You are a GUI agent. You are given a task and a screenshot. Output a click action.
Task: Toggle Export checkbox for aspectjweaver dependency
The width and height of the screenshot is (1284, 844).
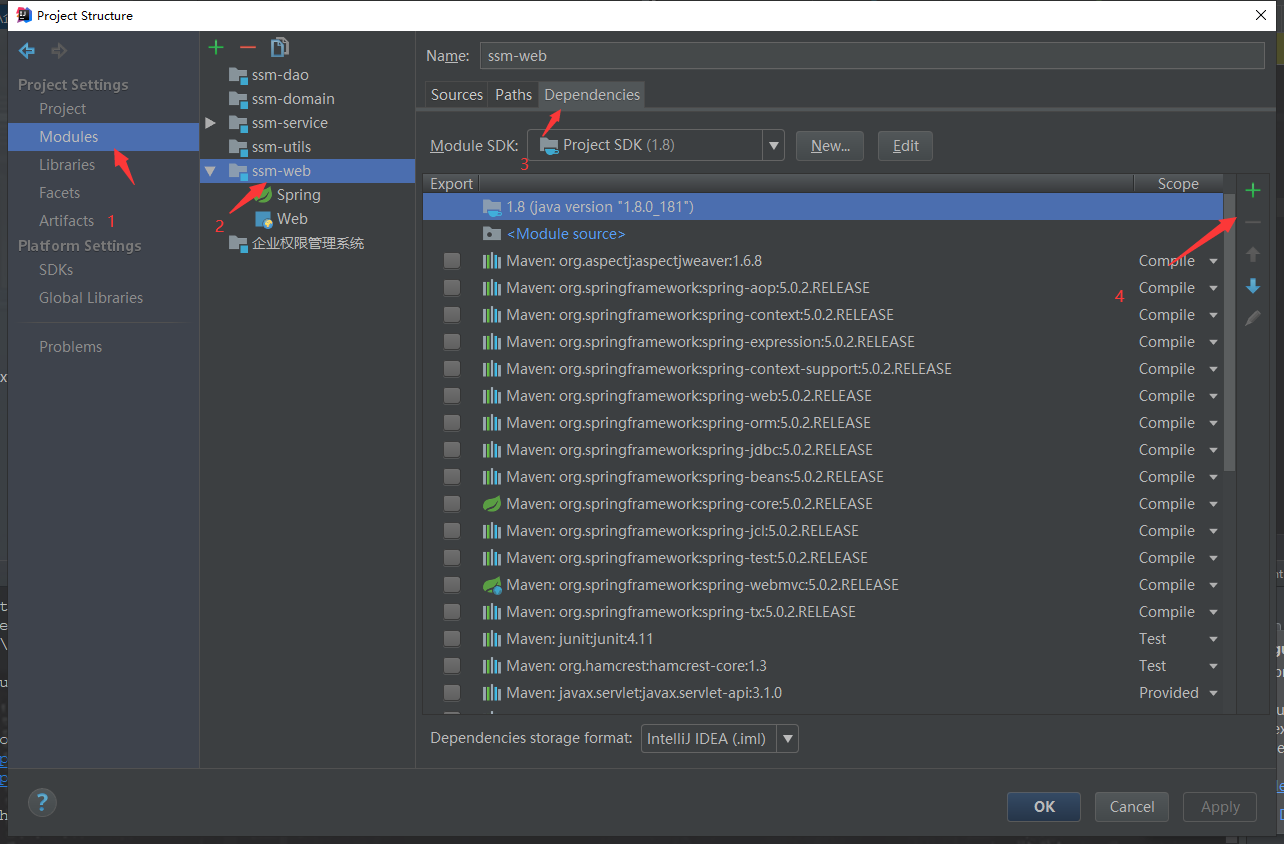click(x=451, y=260)
